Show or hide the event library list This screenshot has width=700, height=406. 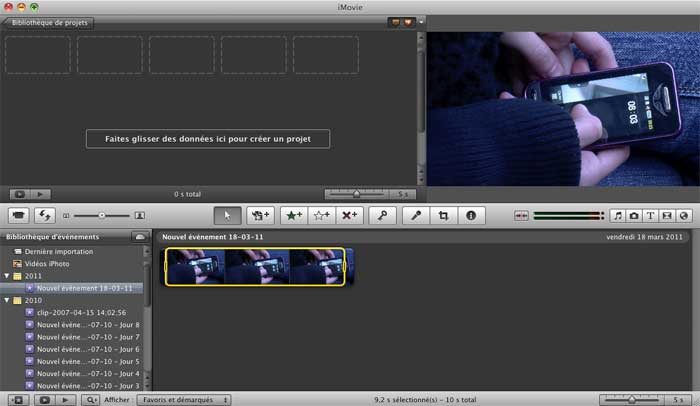coord(18,400)
